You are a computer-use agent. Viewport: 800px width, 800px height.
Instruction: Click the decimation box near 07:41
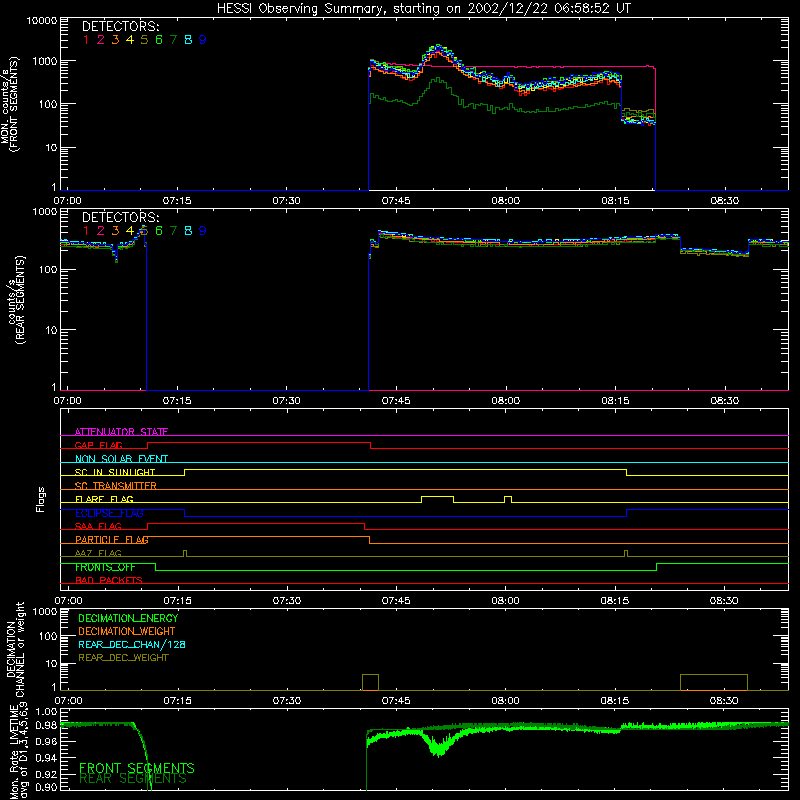(x=370, y=682)
